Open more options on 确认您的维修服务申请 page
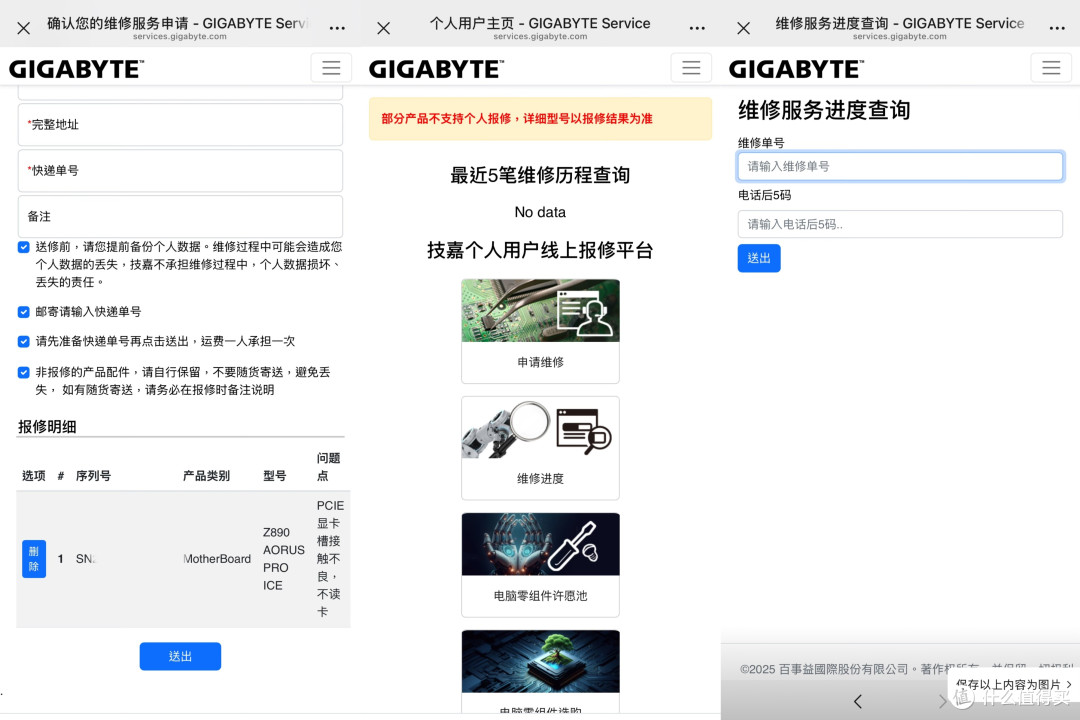Image resolution: width=1080 pixels, height=720 pixels. 337,28
